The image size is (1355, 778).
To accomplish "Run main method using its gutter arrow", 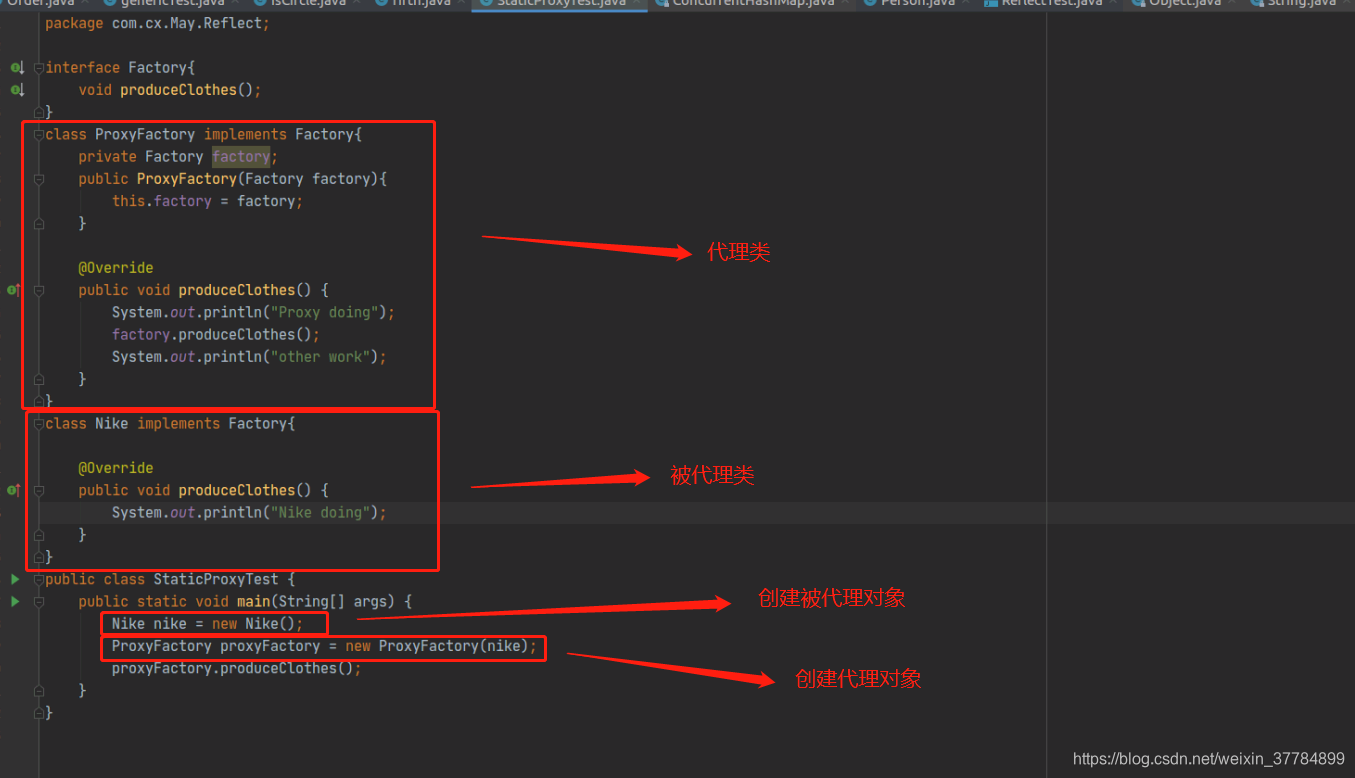I will (x=15, y=601).
